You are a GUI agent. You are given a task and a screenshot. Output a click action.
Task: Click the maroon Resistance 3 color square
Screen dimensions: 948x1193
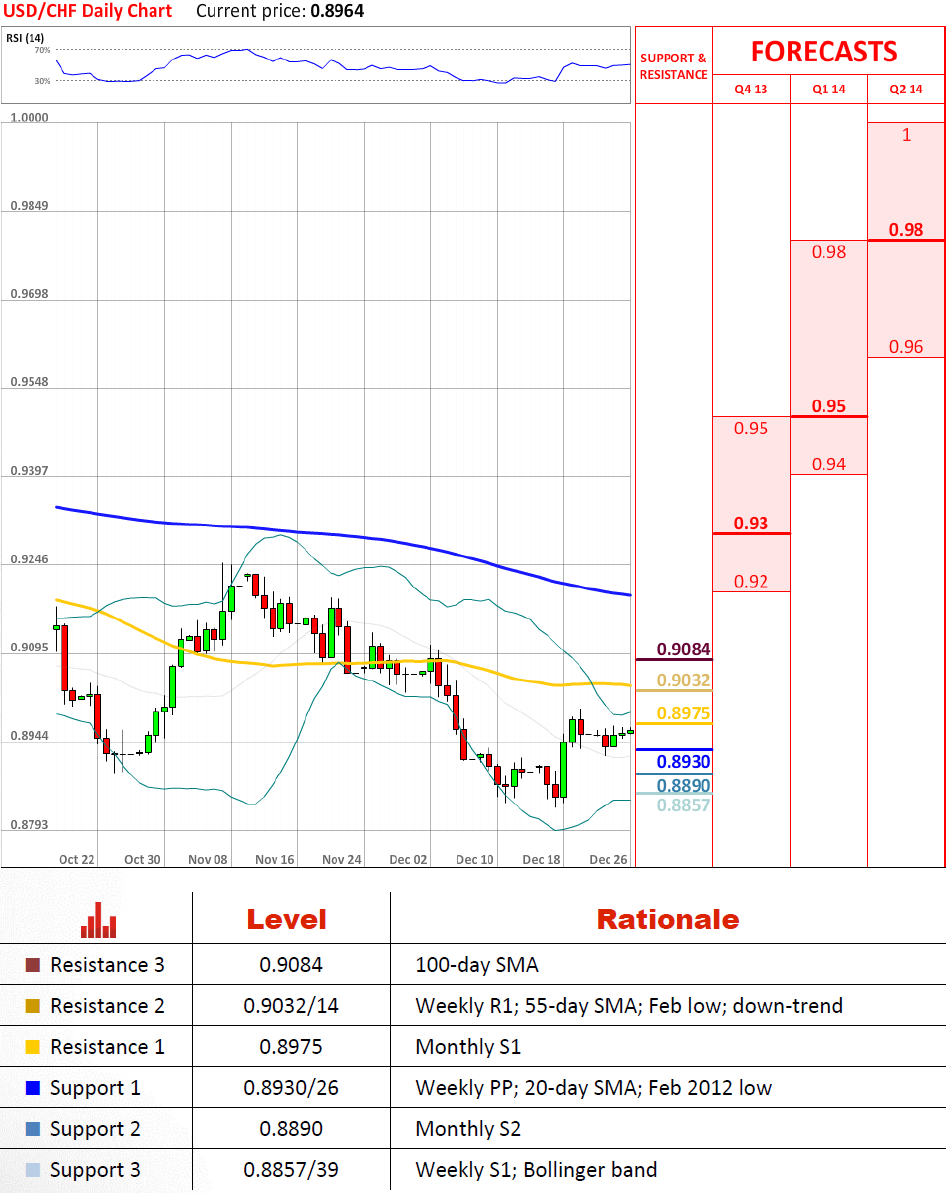[x=32, y=965]
